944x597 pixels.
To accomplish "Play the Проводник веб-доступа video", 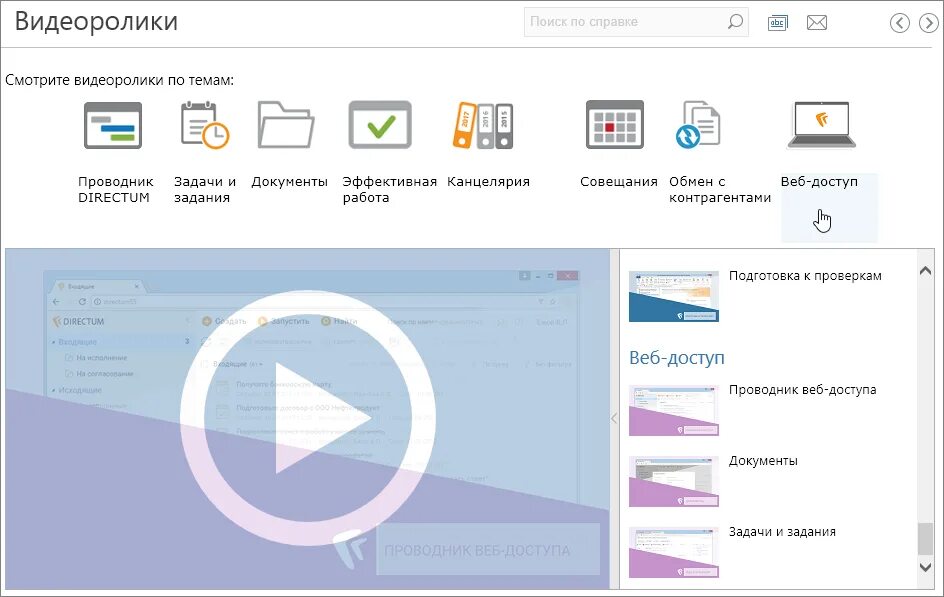I will pyautogui.click(x=307, y=418).
